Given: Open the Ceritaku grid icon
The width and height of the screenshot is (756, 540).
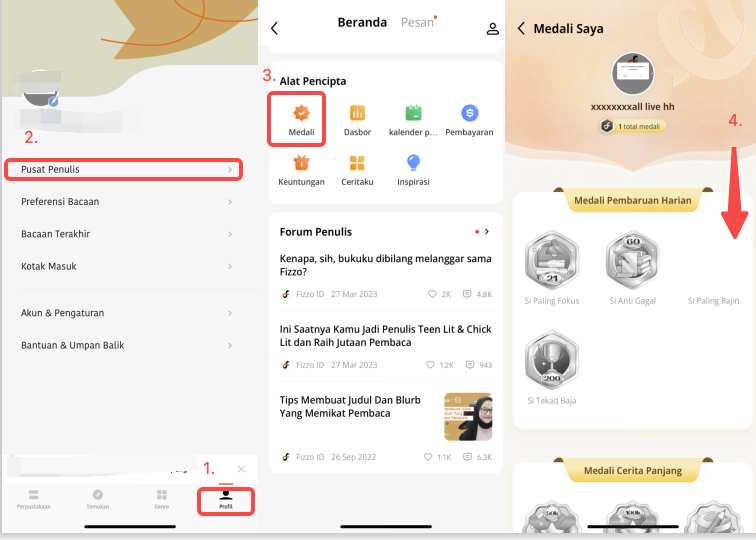Looking at the screenshot, I should tap(357, 163).
